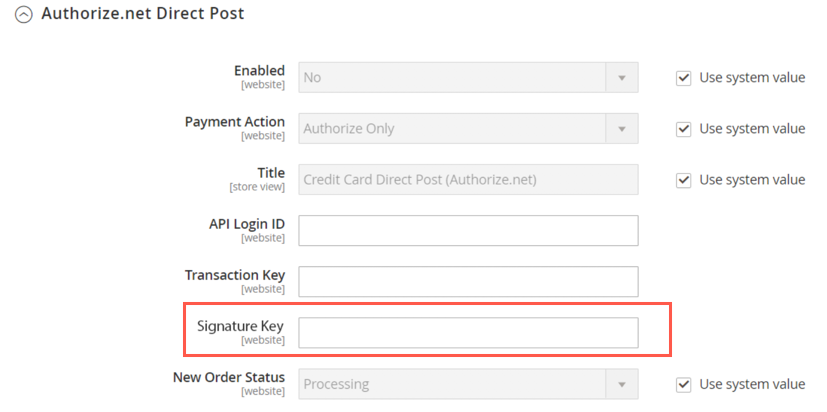Click into the Transaction Key field
Image resolution: width=827 pixels, height=412 pixels.
468,281
